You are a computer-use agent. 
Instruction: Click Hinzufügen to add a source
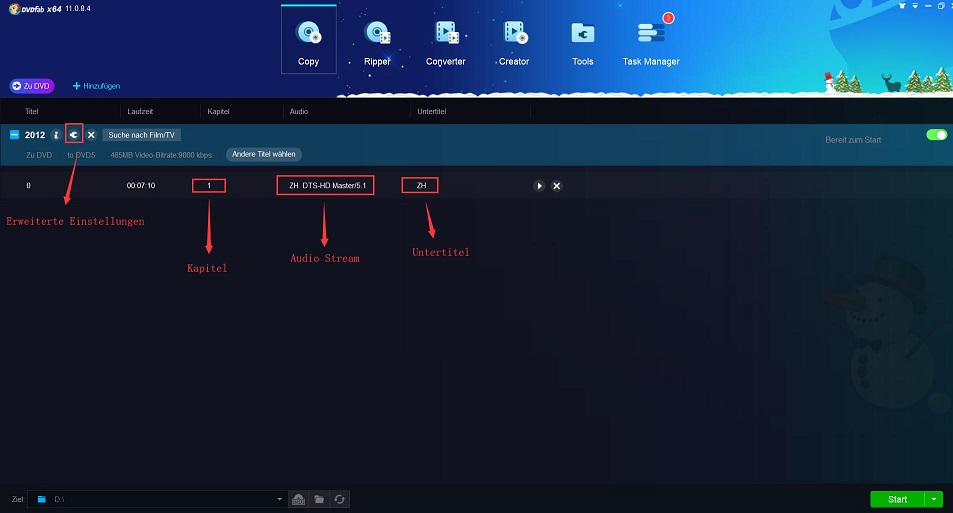pyautogui.click(x=96, y=86)
